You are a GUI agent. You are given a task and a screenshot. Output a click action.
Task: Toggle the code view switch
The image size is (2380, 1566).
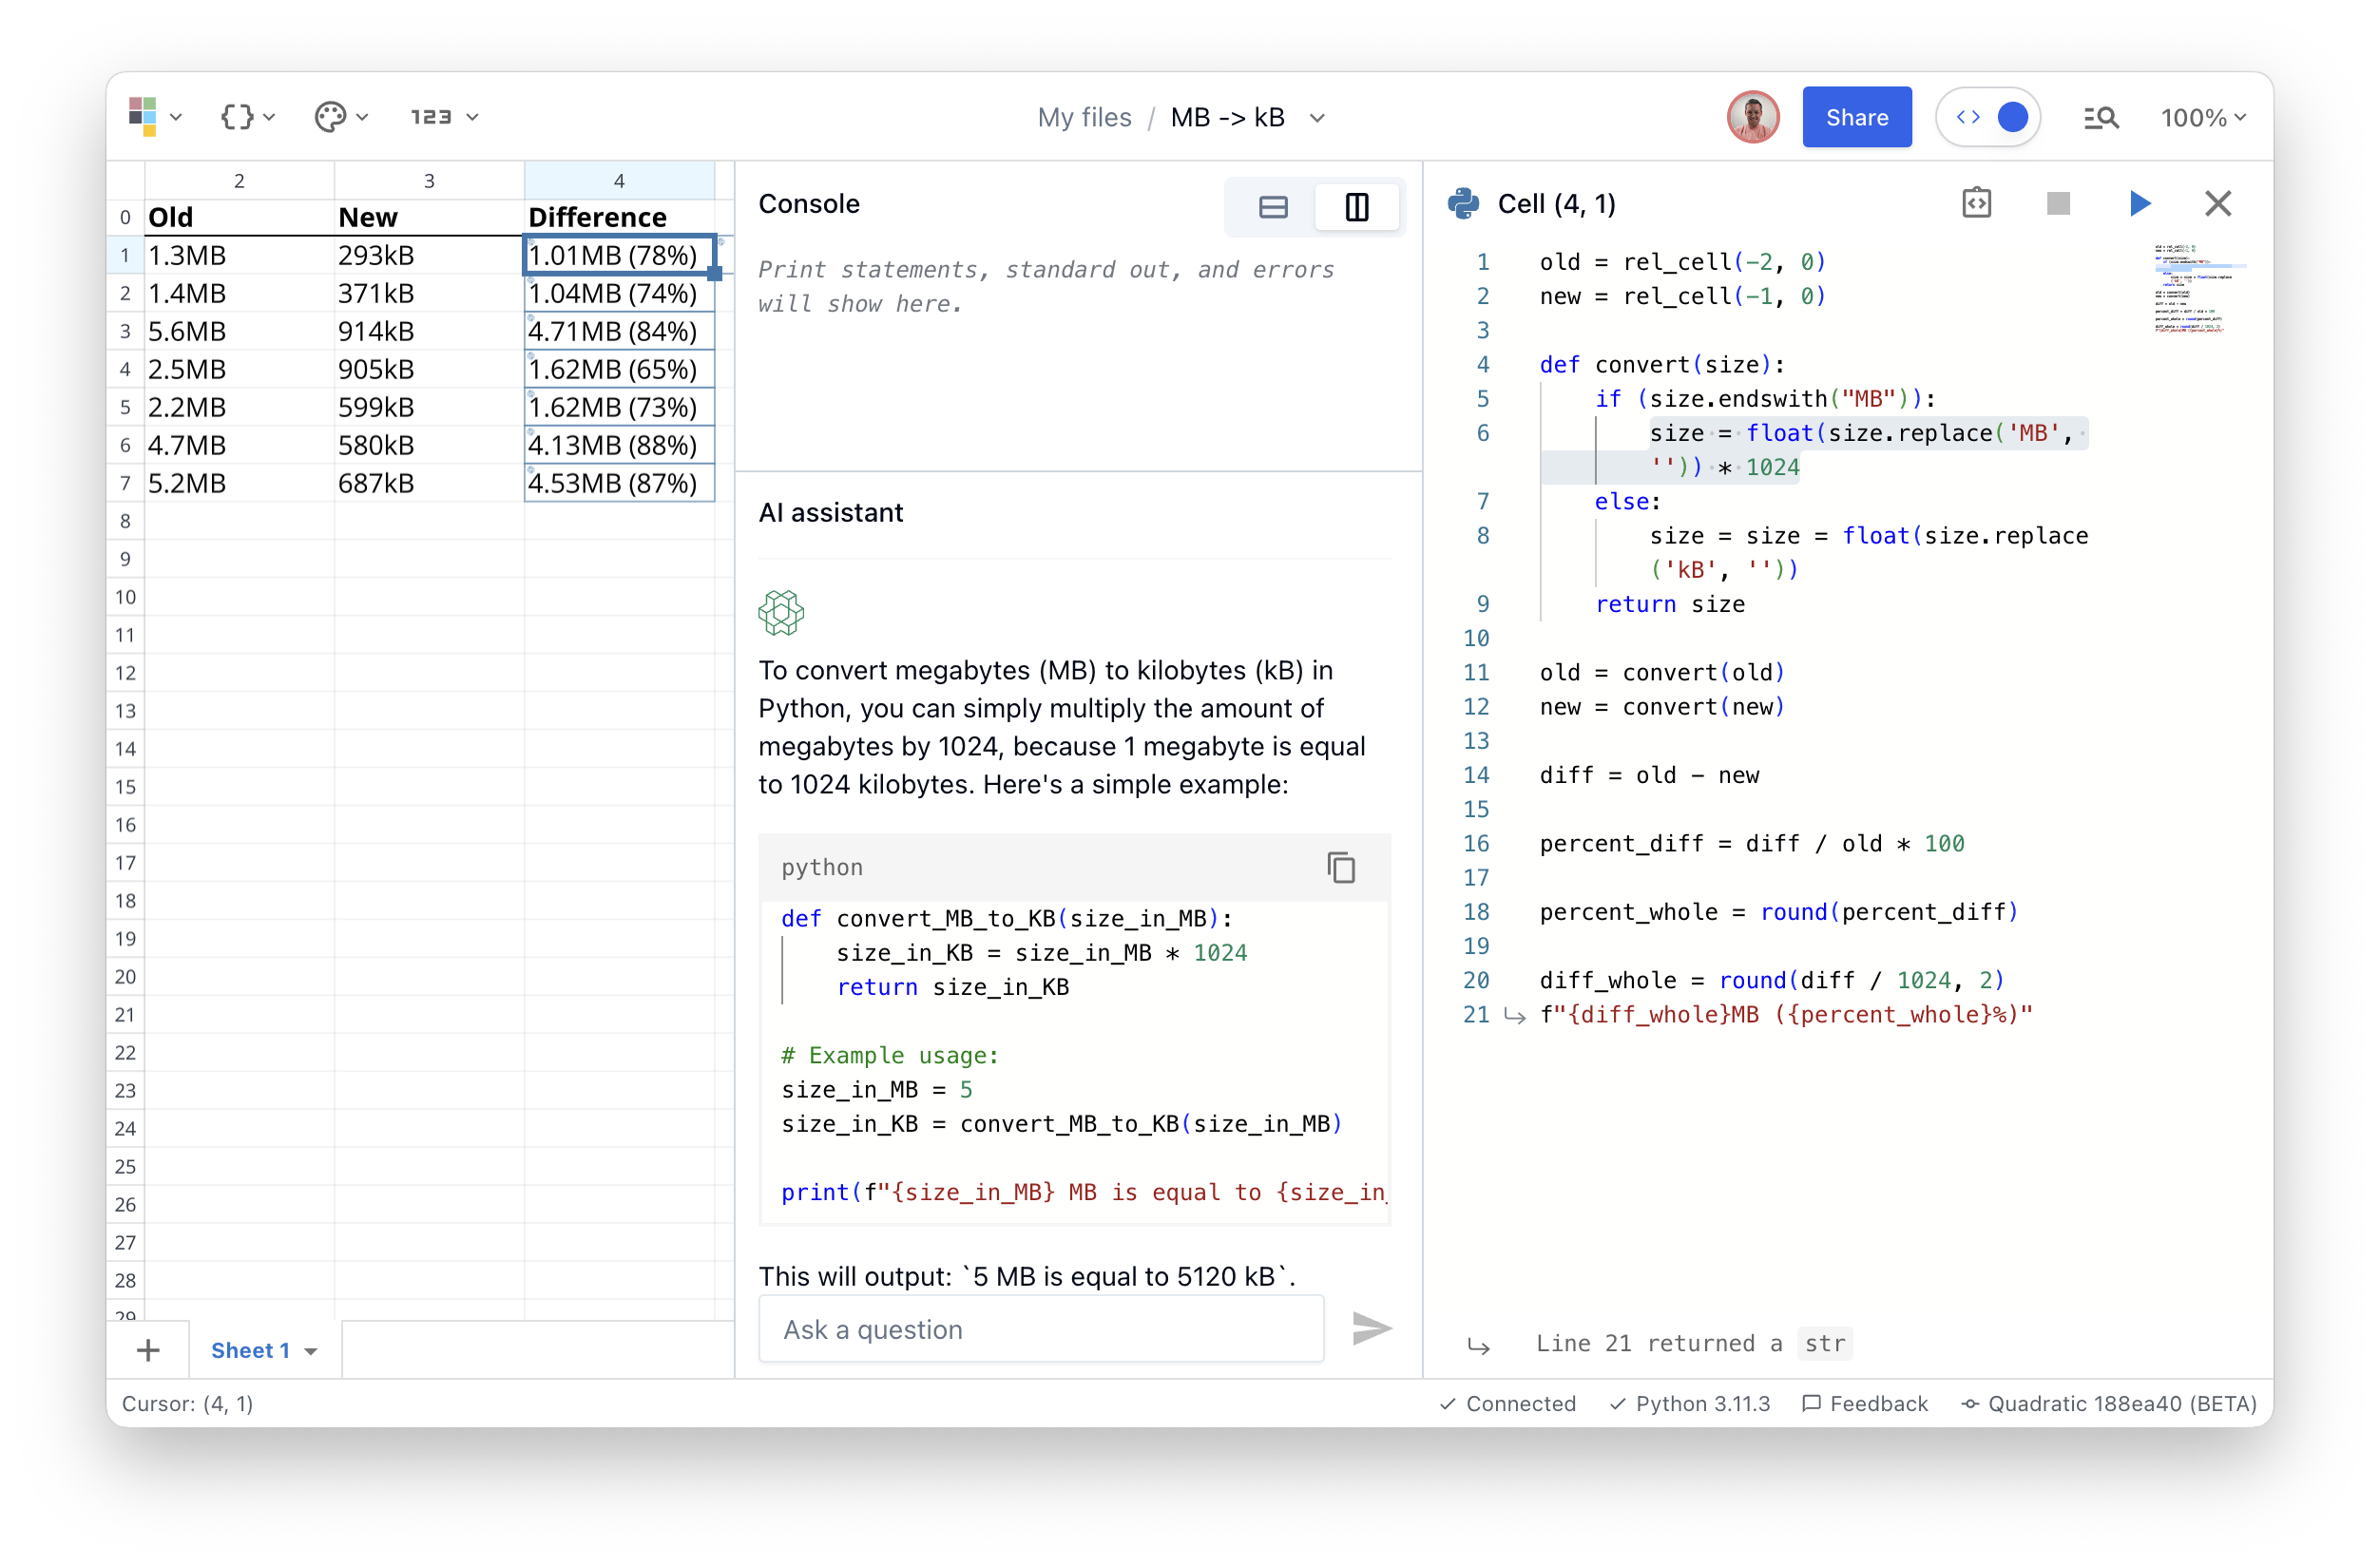(1988, 118)
